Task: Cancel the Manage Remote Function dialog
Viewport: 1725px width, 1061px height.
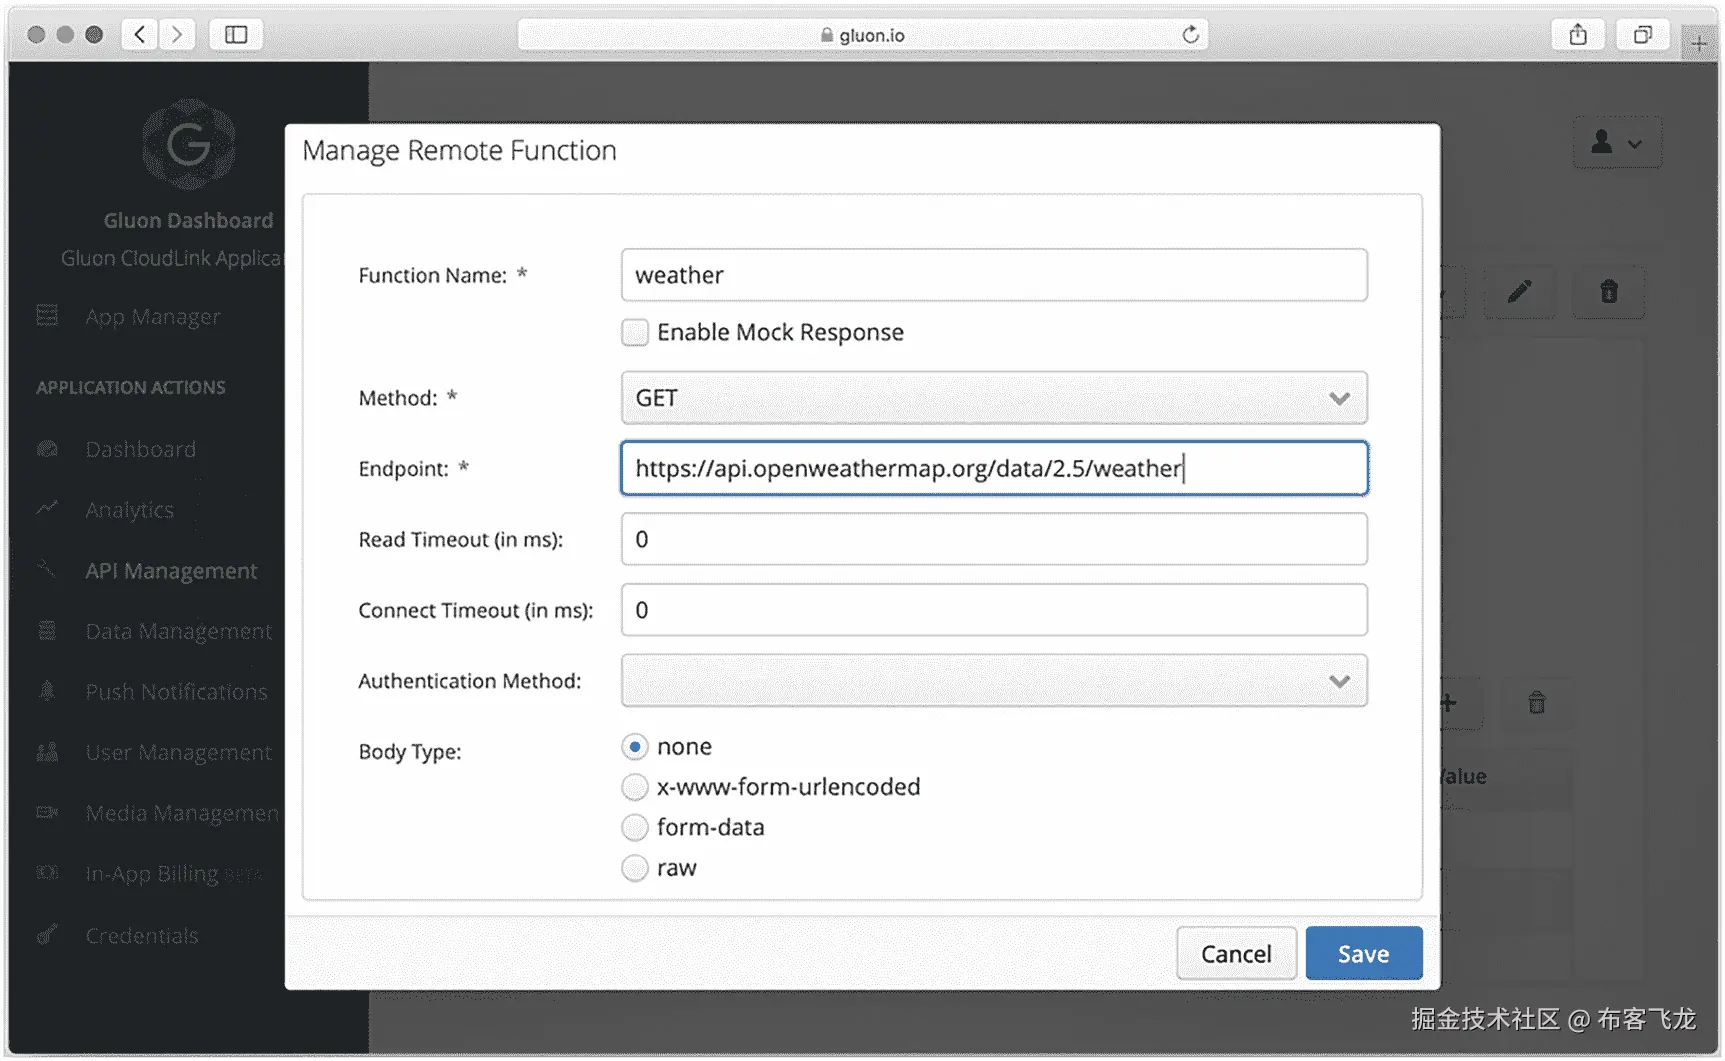Action: (x=1236, y=954)
